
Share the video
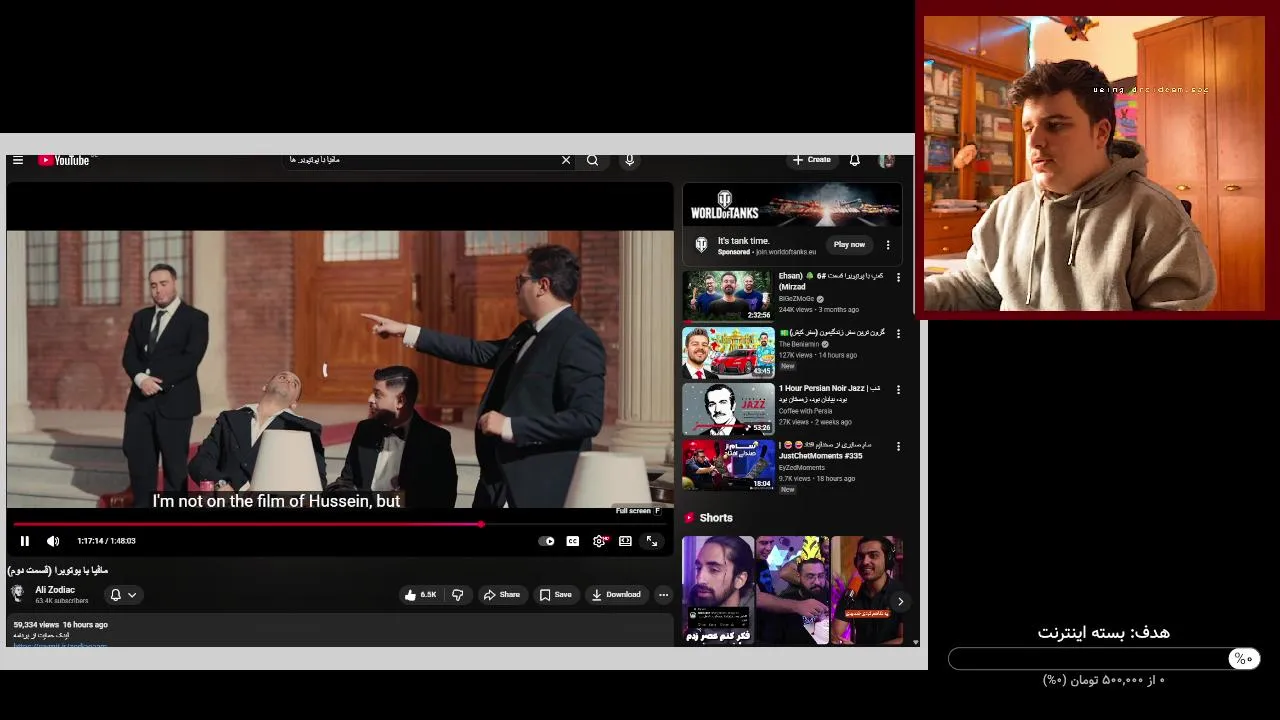click(502, 595)
